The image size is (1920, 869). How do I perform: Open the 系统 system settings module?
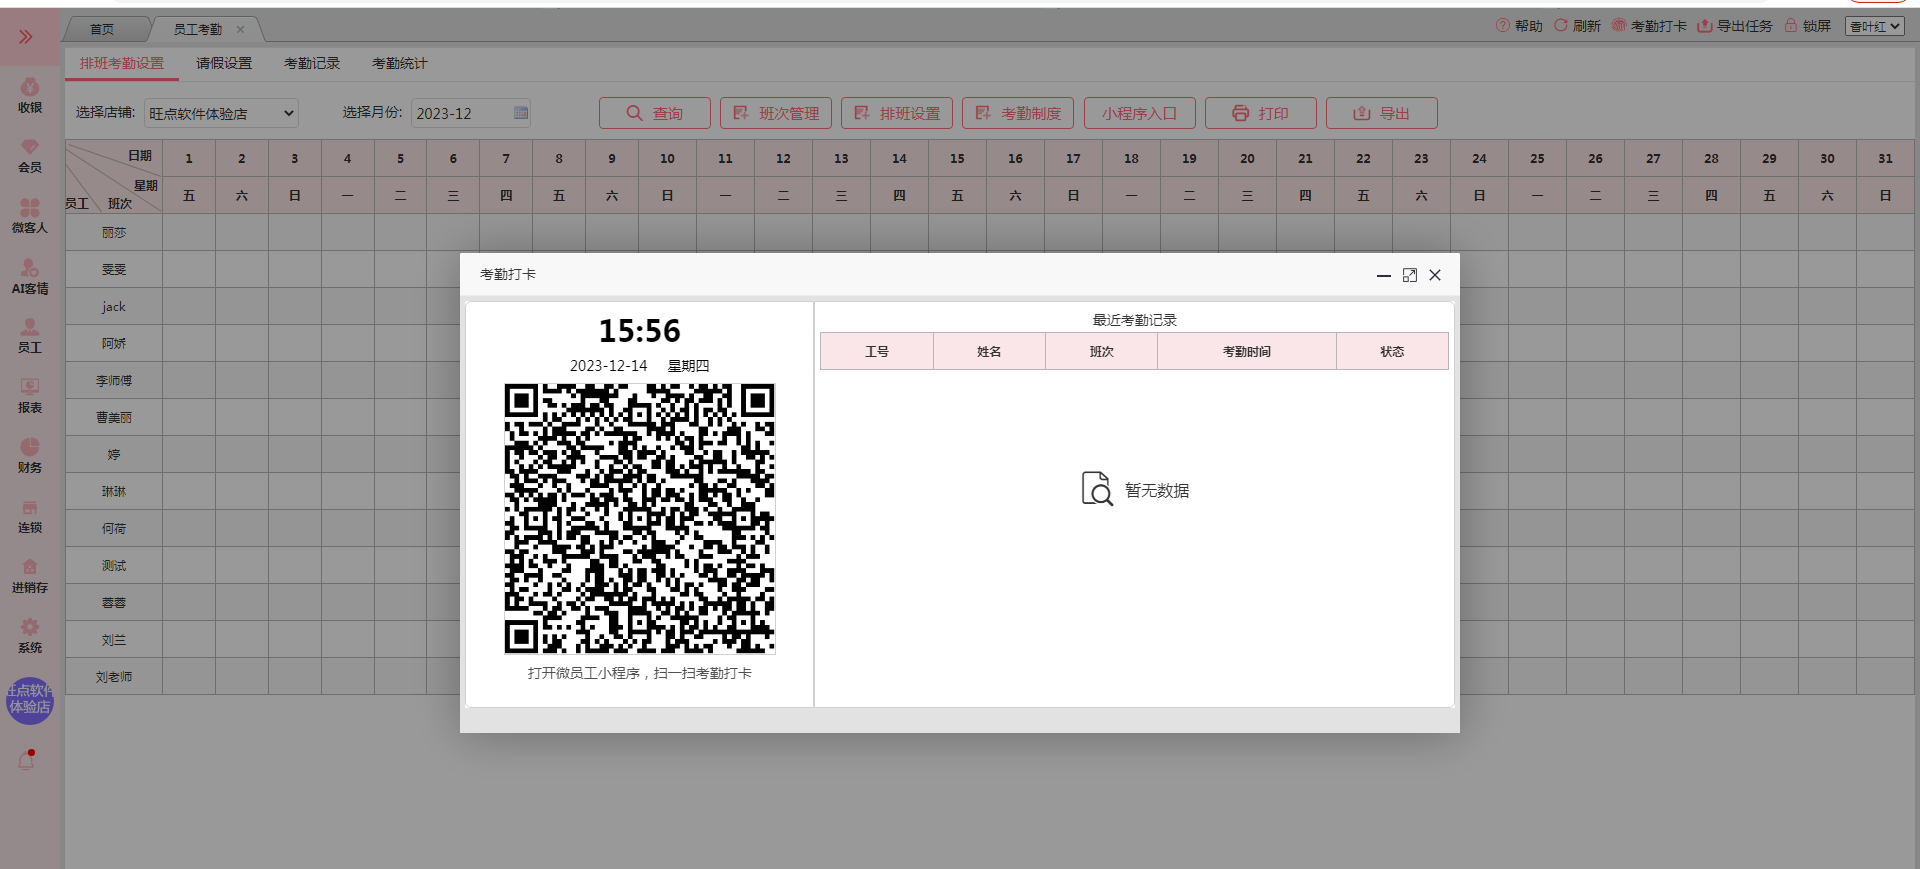pos(30,636)
